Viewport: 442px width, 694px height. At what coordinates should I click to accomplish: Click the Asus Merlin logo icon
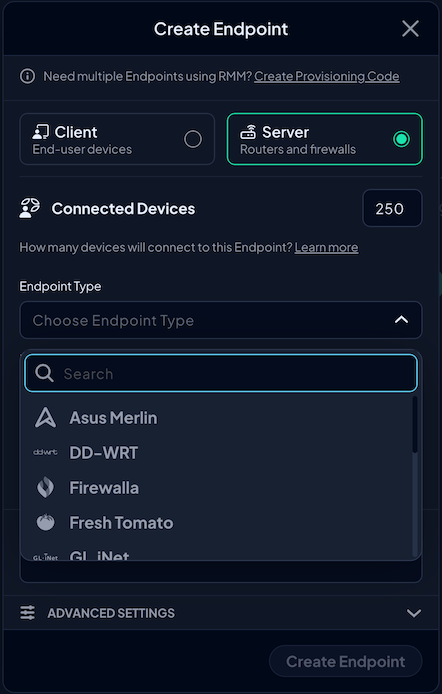(46, 418)
